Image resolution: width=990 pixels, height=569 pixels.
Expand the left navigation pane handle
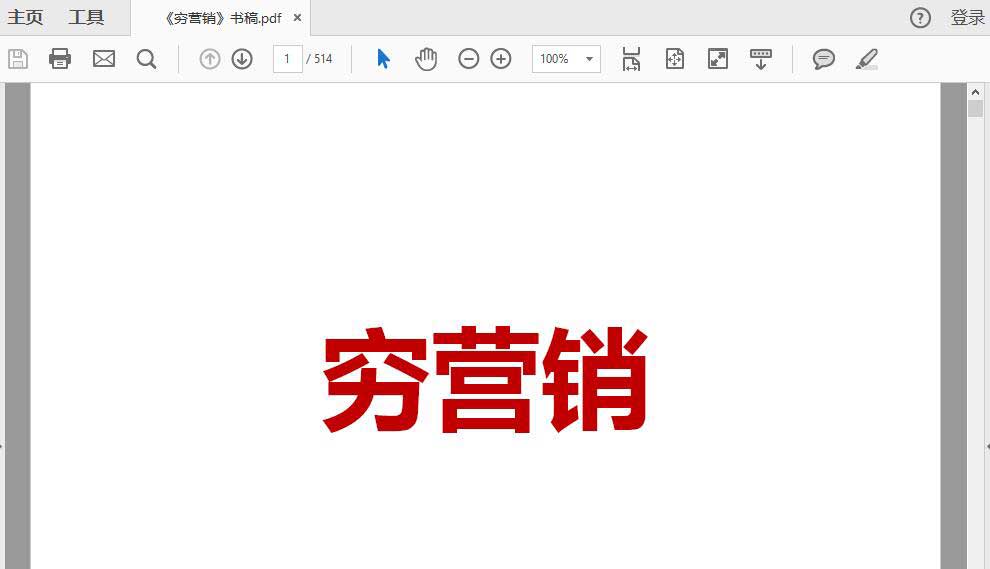(x=2, y=446)
